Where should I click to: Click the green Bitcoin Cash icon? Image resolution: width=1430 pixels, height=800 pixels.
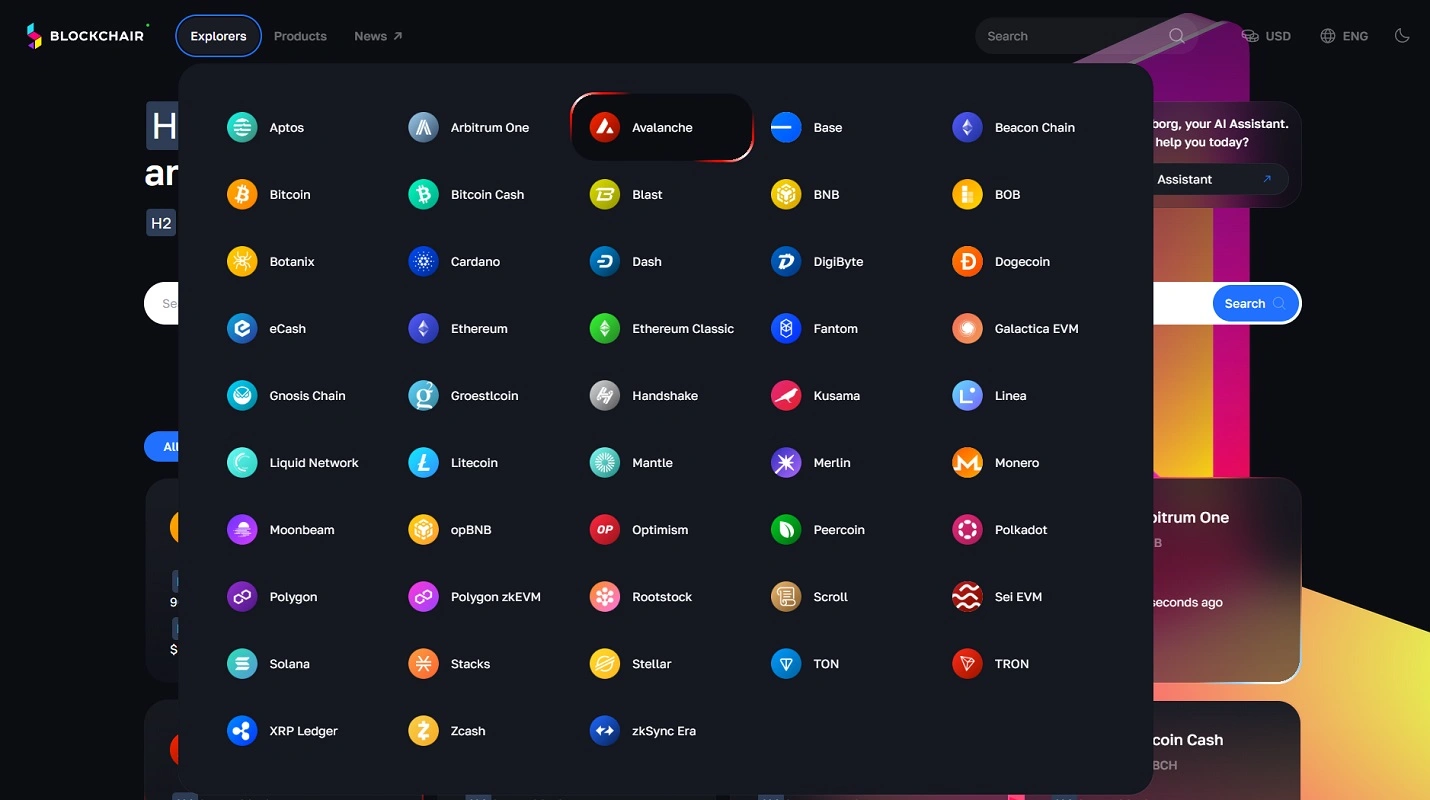click(423, 194)
